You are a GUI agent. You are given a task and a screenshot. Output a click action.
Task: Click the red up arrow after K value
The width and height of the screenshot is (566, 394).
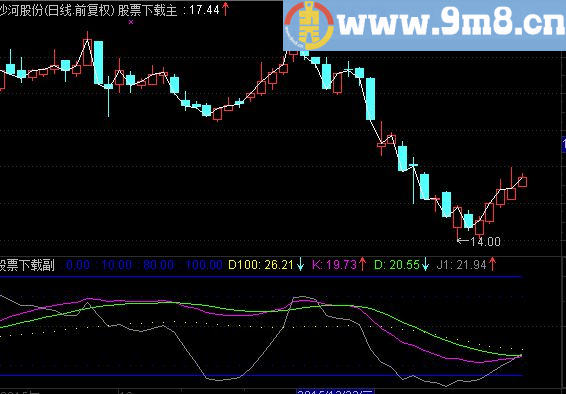pyautogui.click(x=362, y=265)
